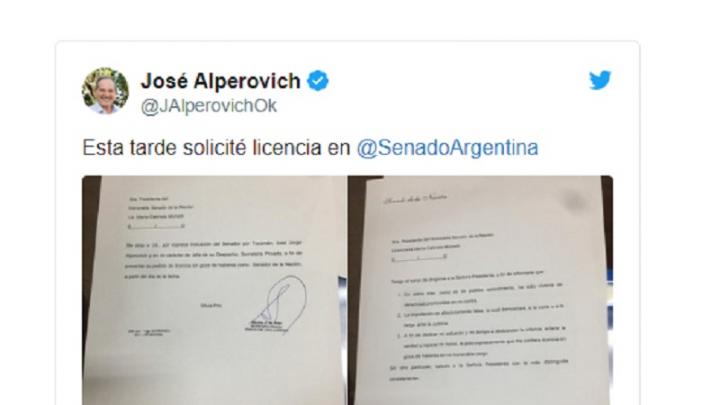Click the addressee lines on the right letter

click(443, 247)
